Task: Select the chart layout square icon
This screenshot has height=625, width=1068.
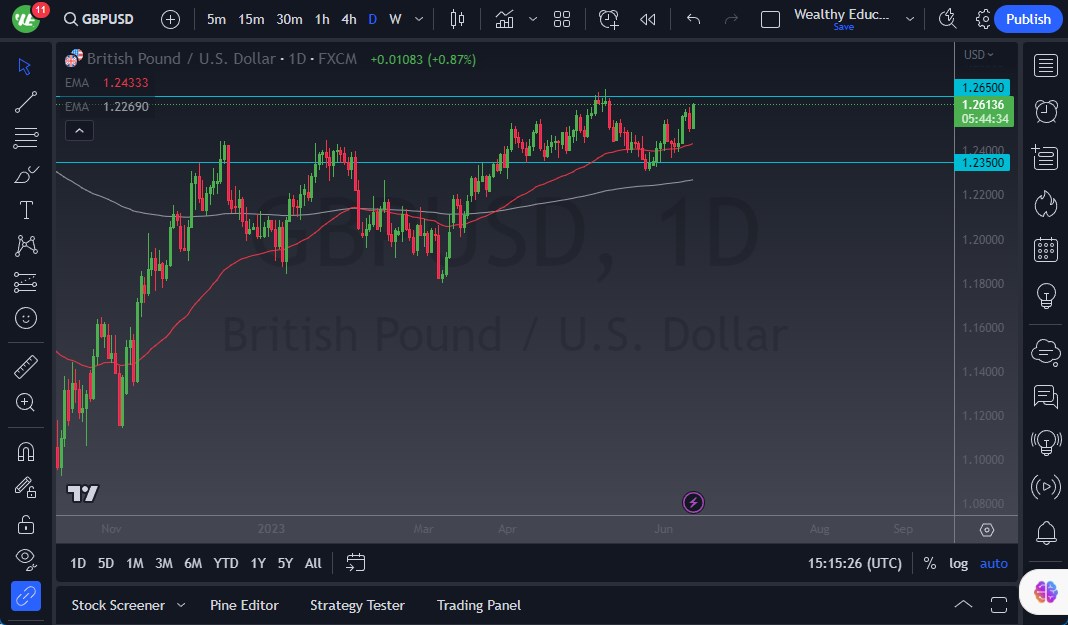Action: pyautogui.click(x=770, y=19)
